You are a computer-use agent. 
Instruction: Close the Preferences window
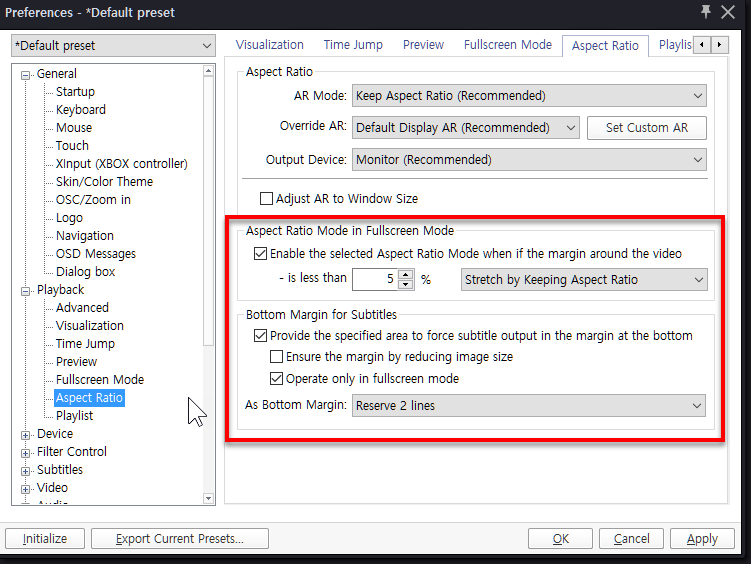[x=728, y=11]
